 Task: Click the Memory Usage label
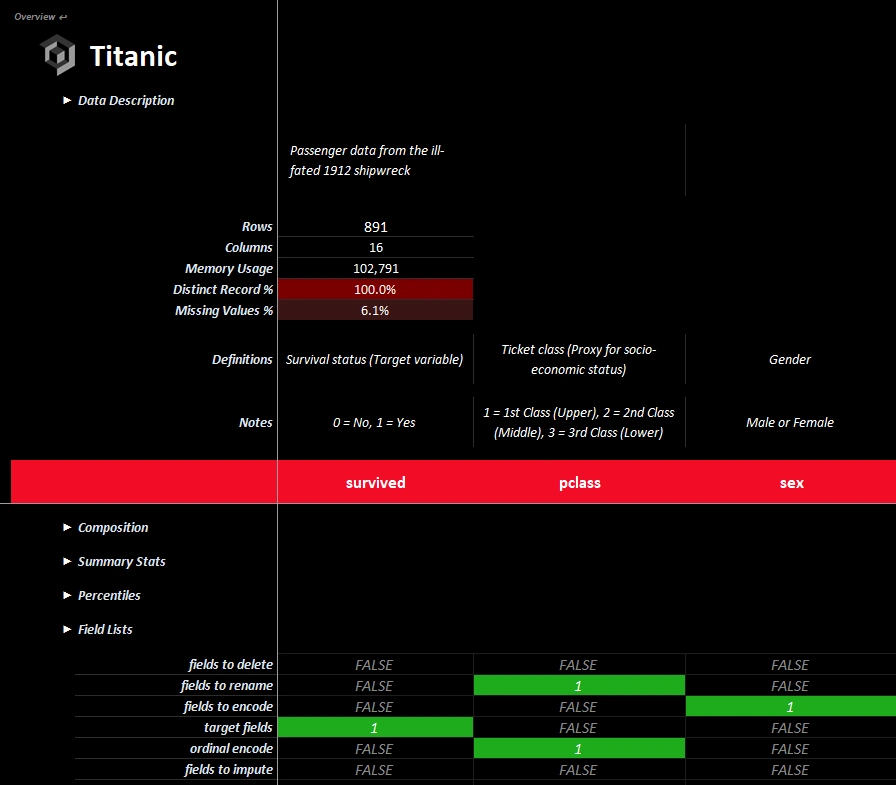229,269
